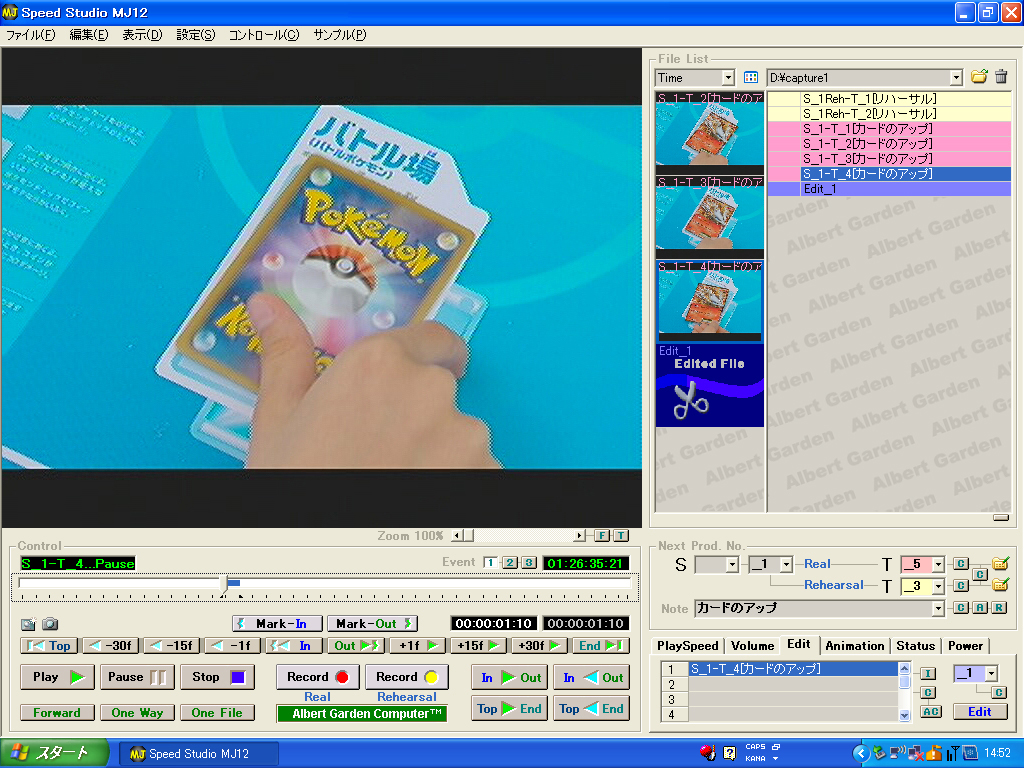Click the KANA language bar indicator

(756, 758)
